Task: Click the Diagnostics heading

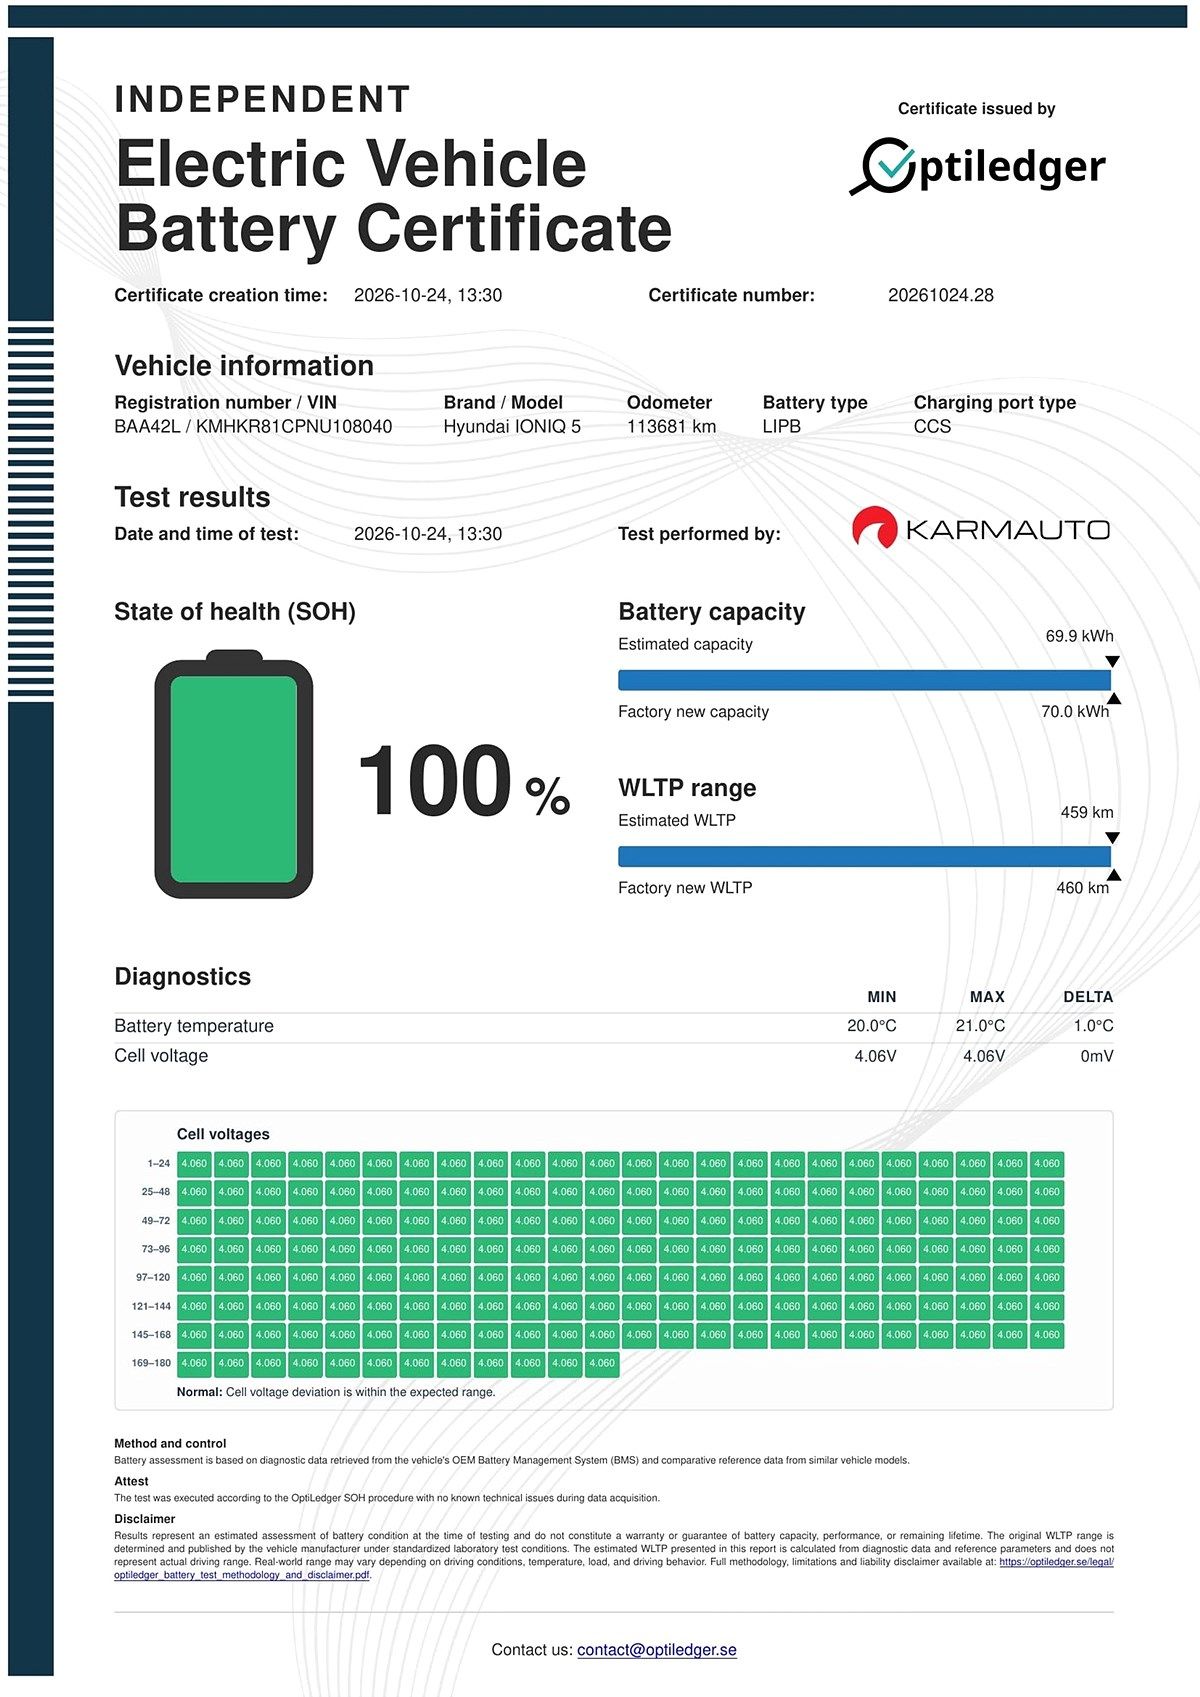Action: pyautogui.click(x=183, y=977)
